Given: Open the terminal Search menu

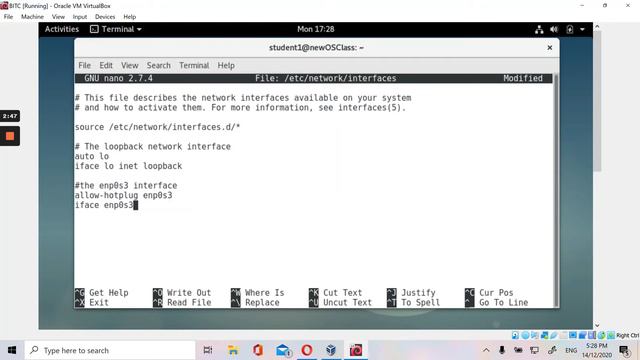Looking at the screenshot, I should (x=158, y=65).
